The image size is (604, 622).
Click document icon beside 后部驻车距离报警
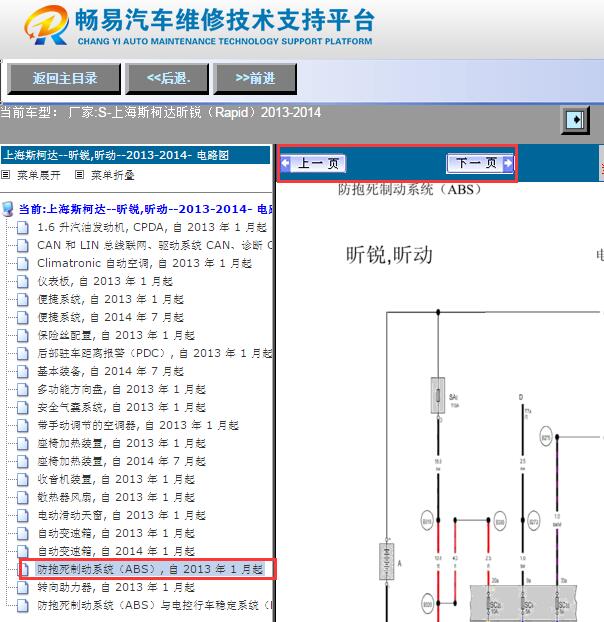coord(23,353)
